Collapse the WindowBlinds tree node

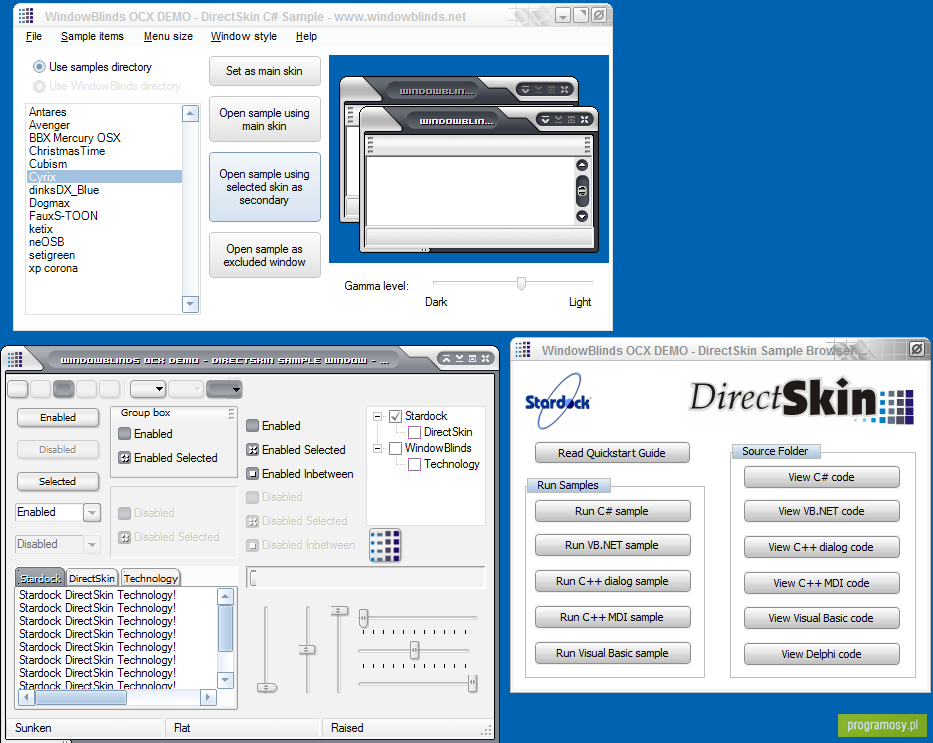[x=377, y=449]
